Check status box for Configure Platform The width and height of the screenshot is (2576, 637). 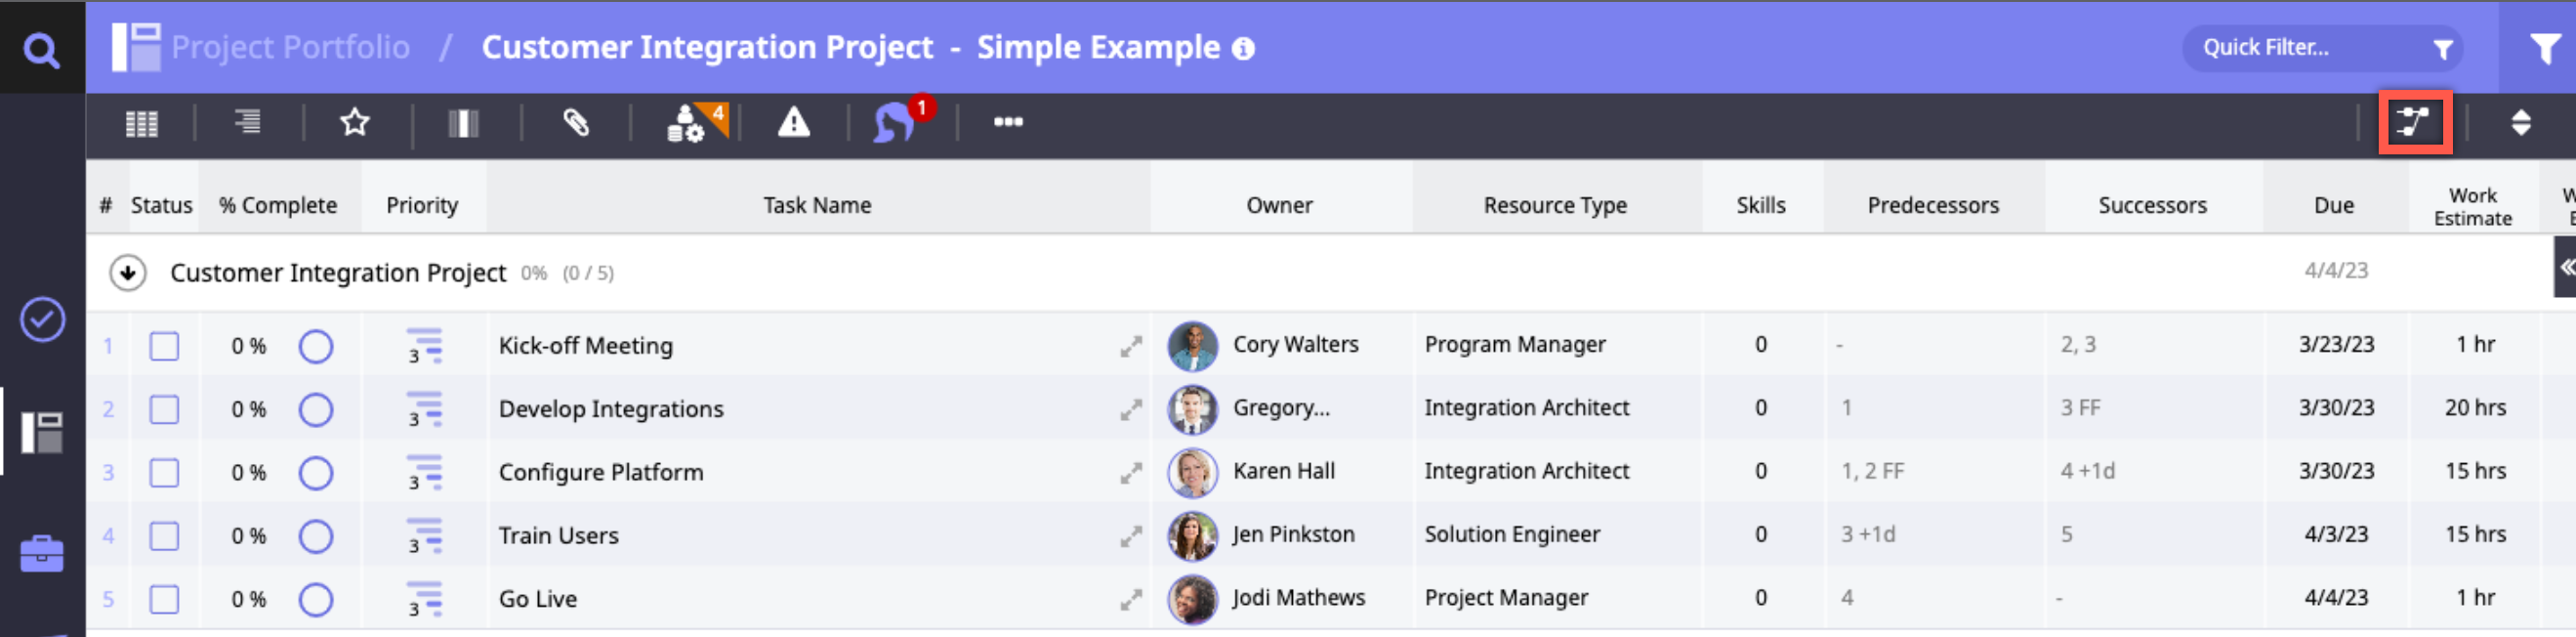coord(164,473)
